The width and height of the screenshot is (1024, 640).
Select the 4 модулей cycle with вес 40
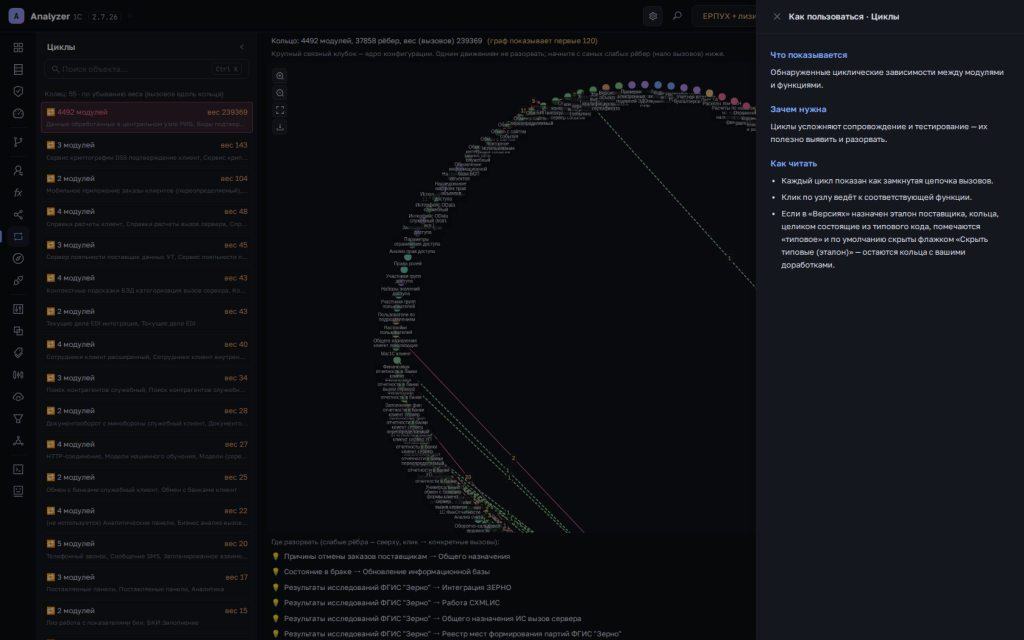coord(146,350)
